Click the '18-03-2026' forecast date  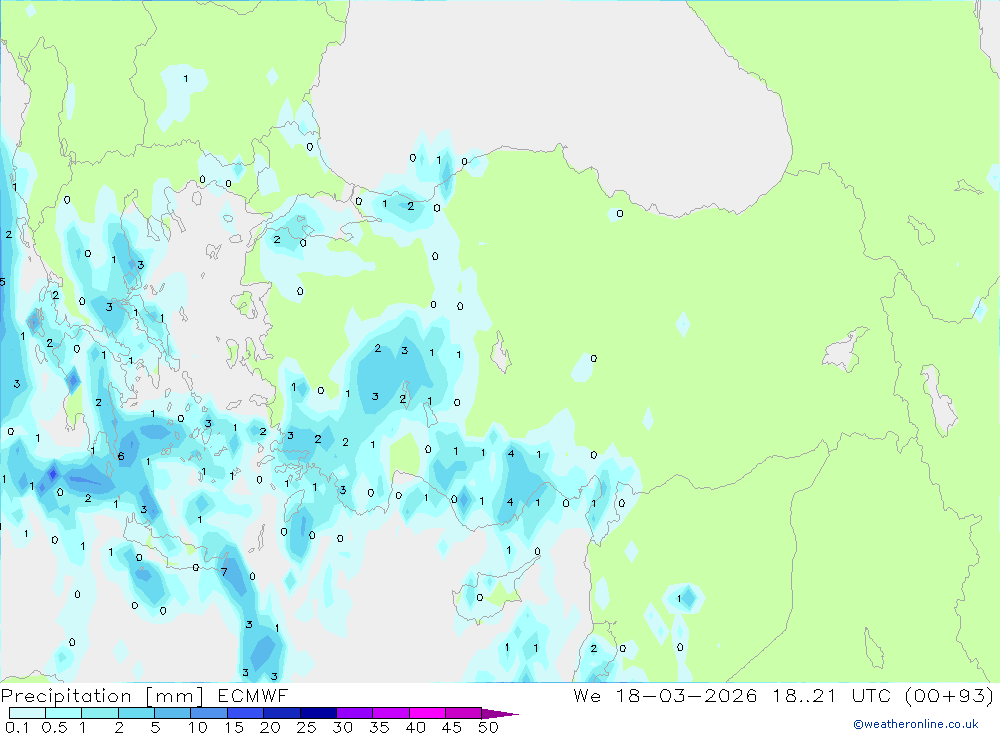[x=686, y=695]
